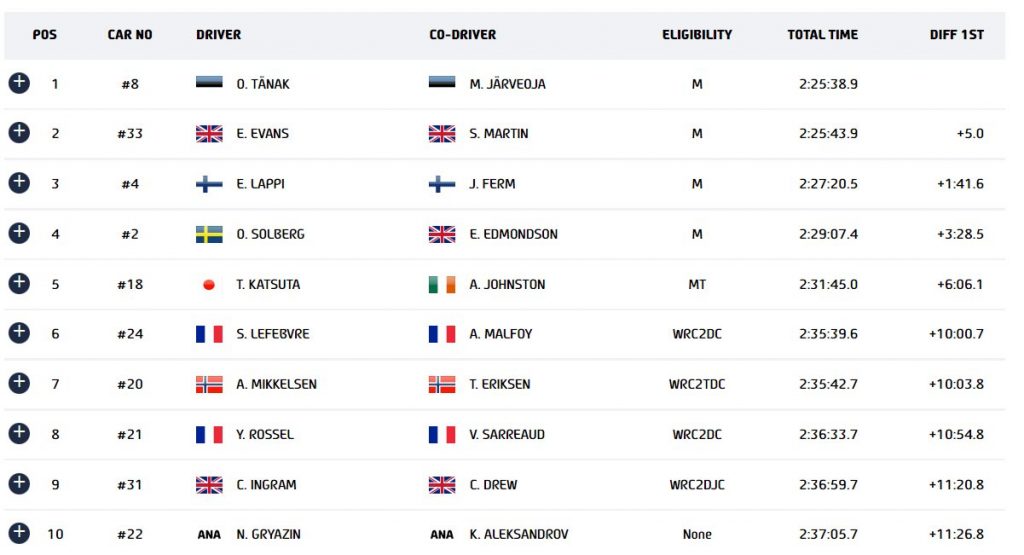1024x555 pixels.
Task: Open E. Lappi row's plus expander
Action: click(19, 183)
